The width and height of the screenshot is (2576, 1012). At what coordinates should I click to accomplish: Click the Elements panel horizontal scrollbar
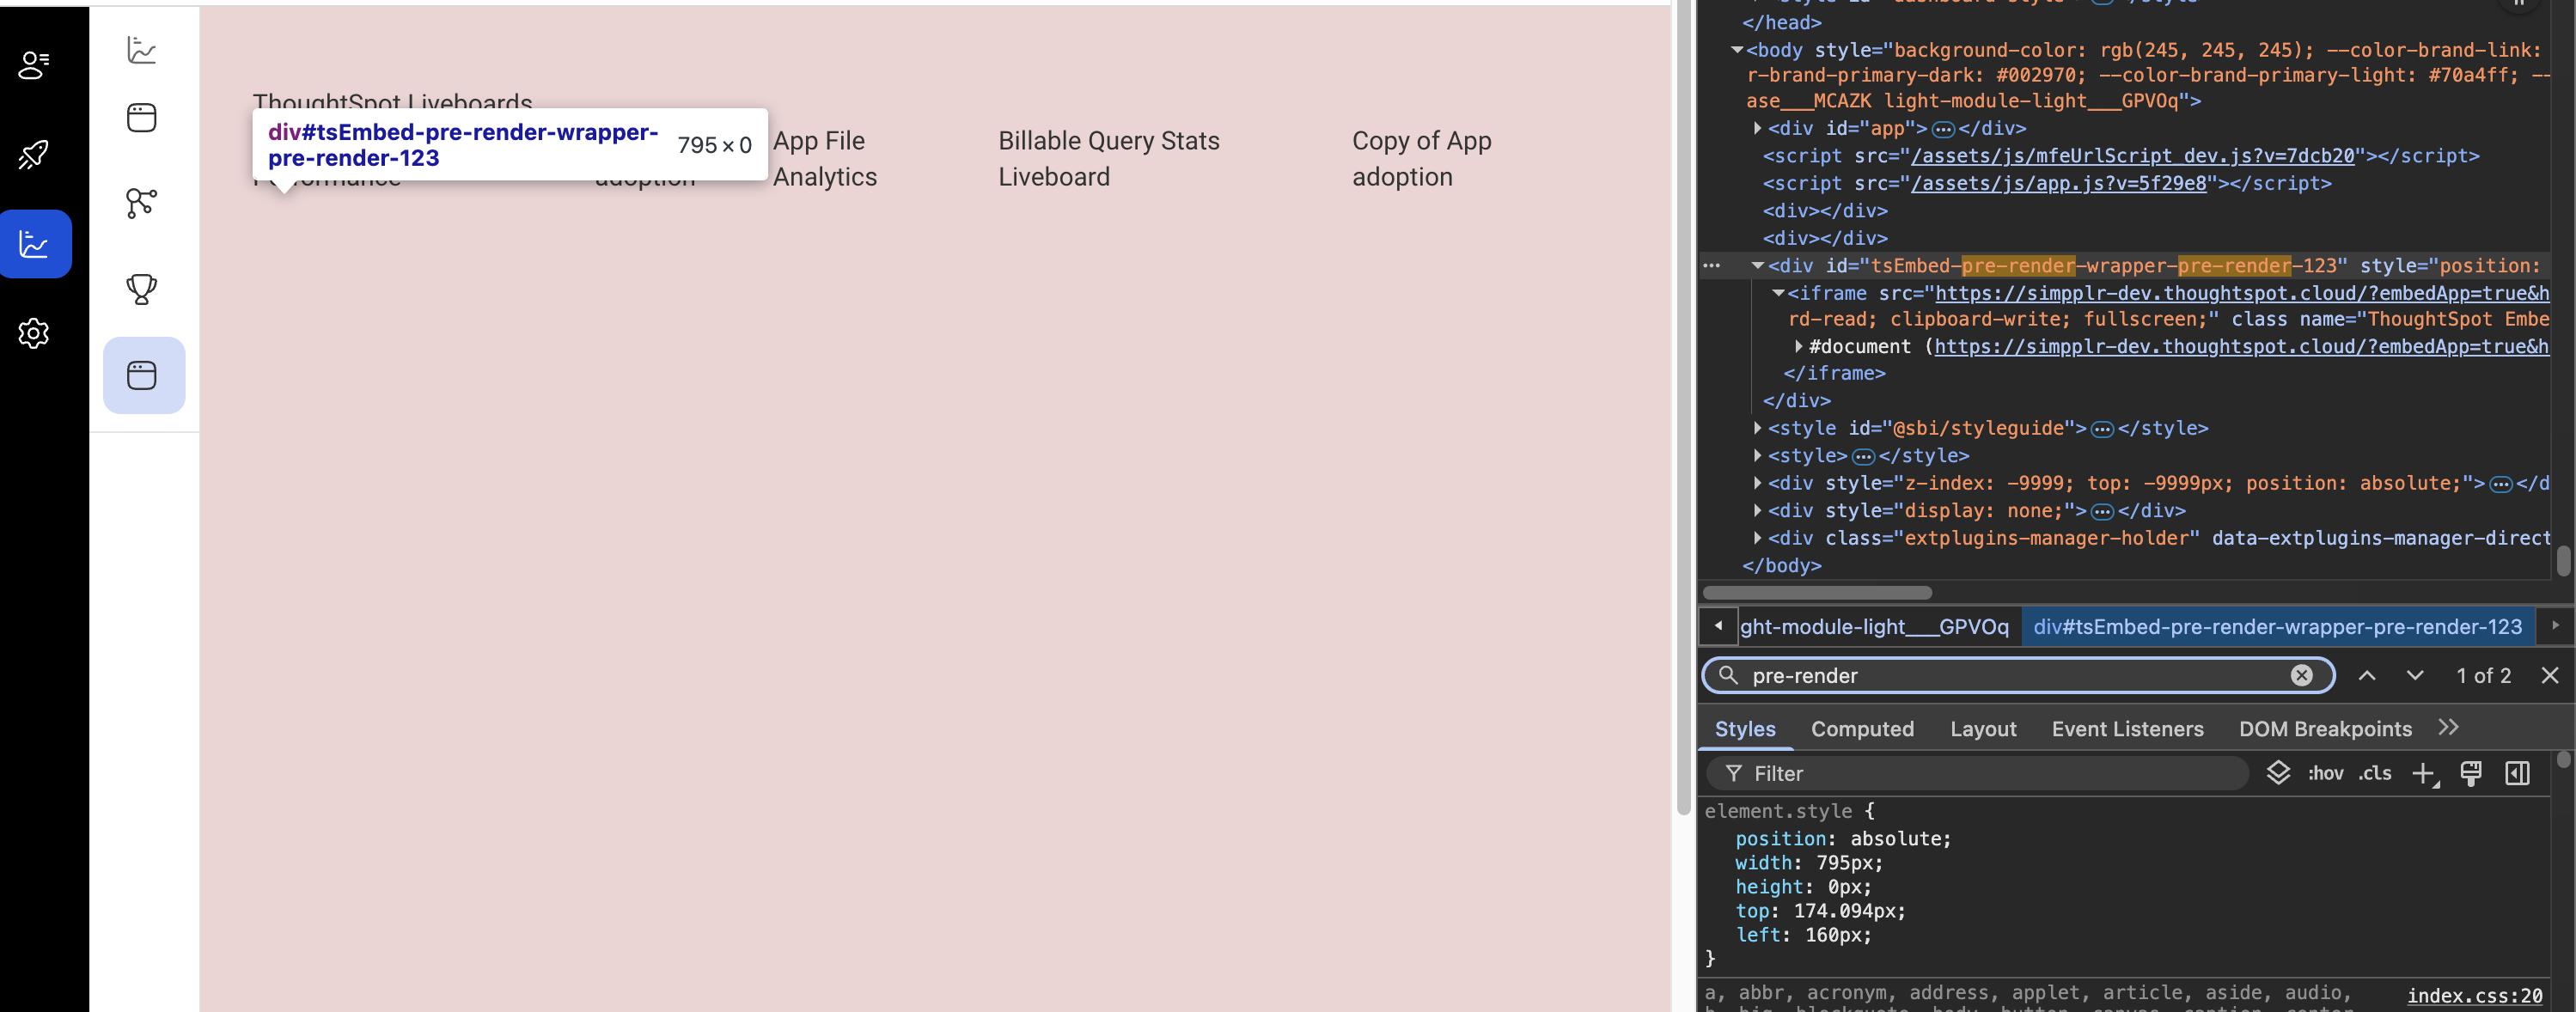click(1817, 593)
